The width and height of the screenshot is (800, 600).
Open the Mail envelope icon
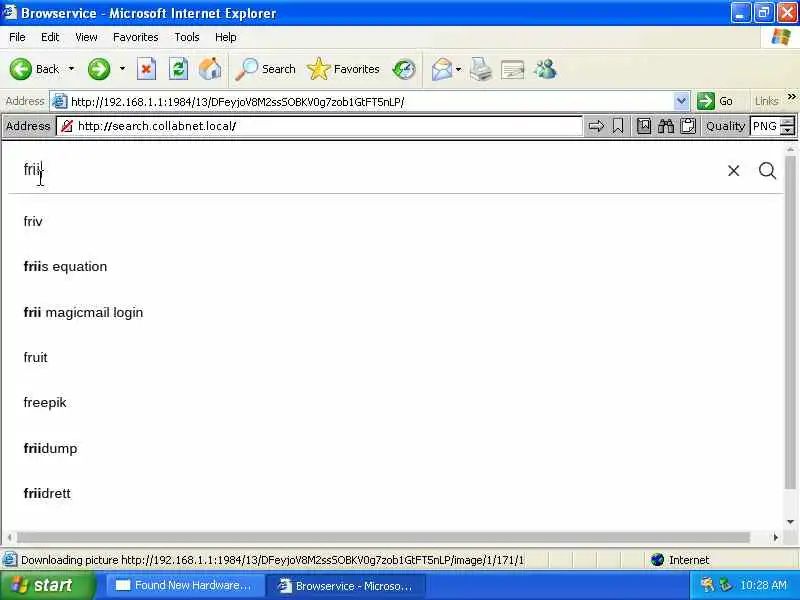coord(442,69)
